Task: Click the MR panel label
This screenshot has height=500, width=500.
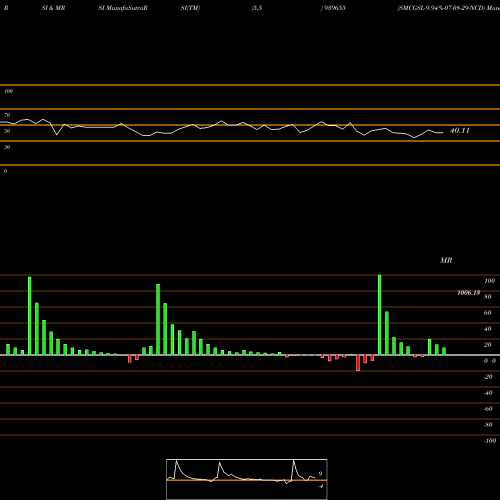Action: pyautogui.click(x=446, y=260)
